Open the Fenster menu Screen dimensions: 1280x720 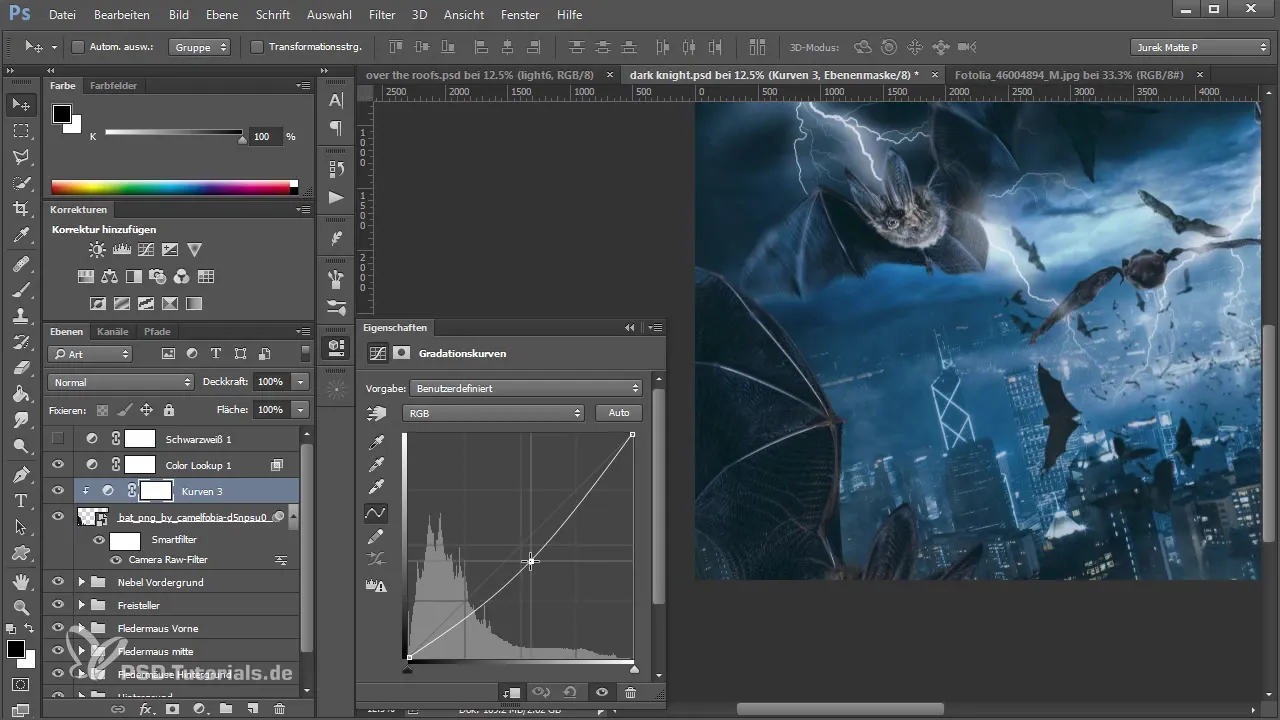520,15
